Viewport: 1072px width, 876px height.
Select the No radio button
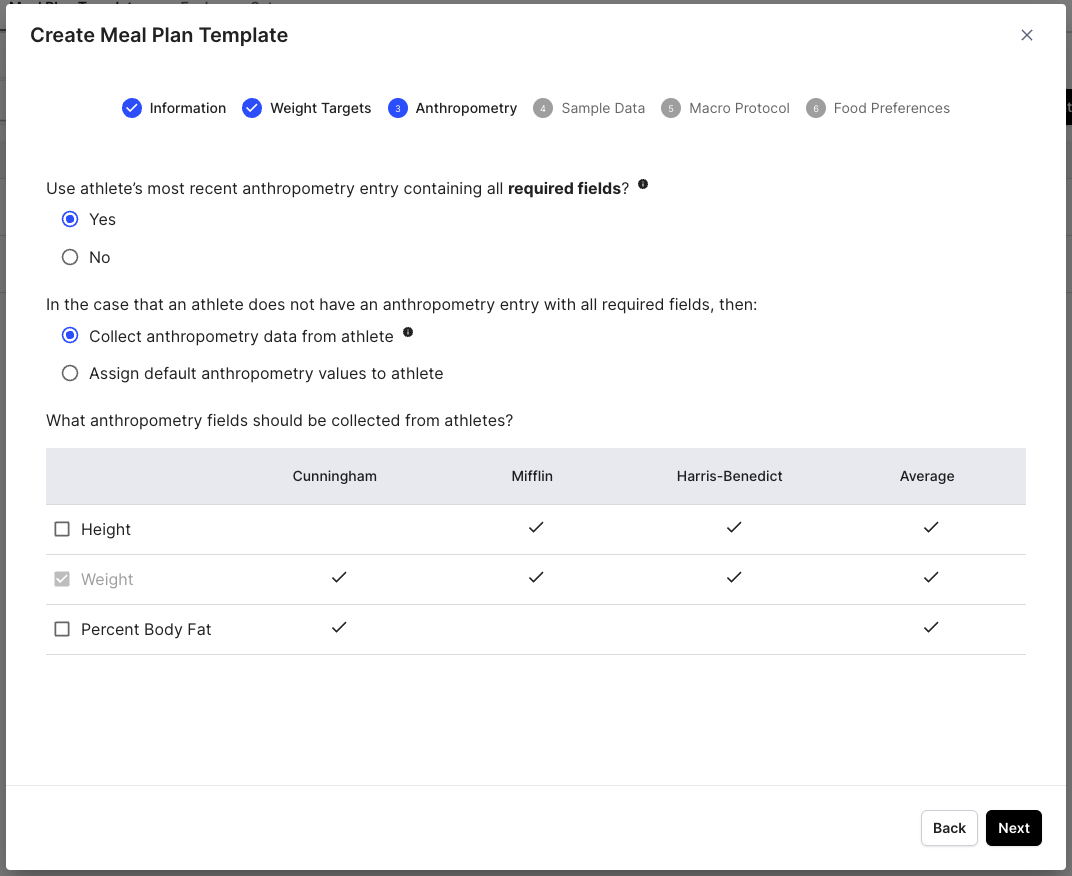[x=70, y=257]
